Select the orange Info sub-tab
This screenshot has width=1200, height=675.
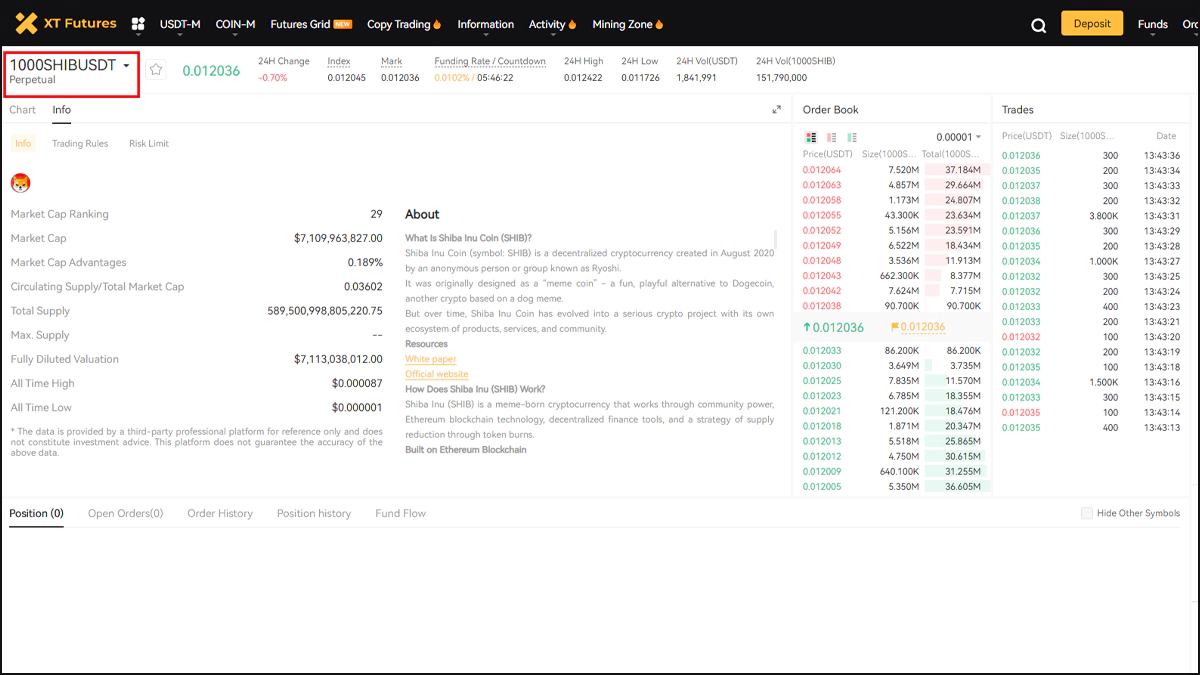(x=23, y=144)
